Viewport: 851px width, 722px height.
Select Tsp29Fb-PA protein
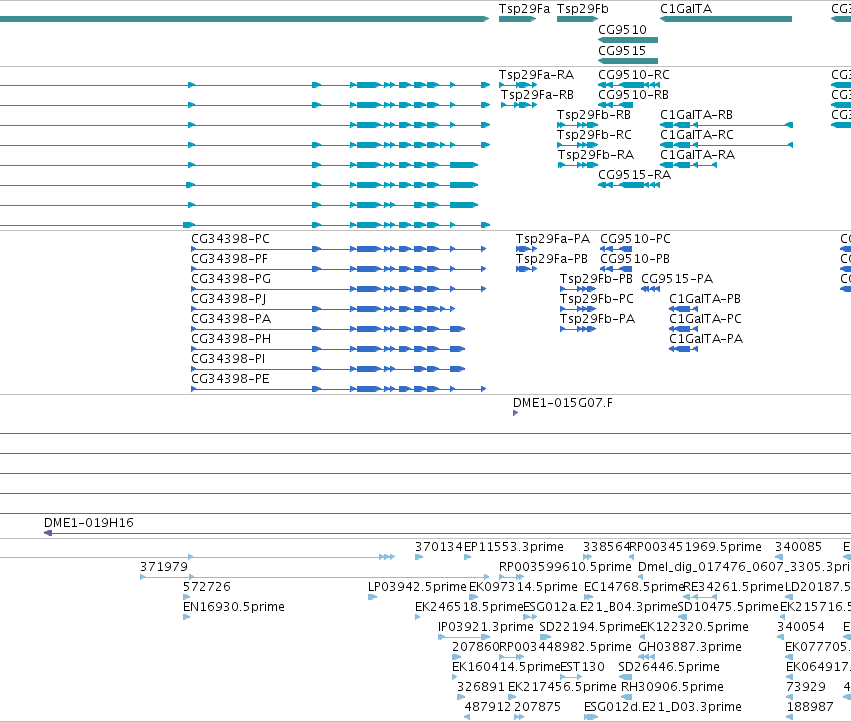click(578, 329)
